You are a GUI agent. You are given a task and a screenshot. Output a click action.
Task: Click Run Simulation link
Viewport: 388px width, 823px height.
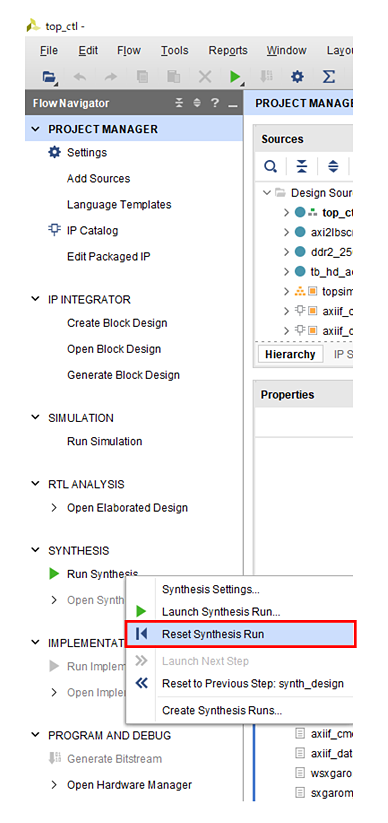click(x=104, y=441)
